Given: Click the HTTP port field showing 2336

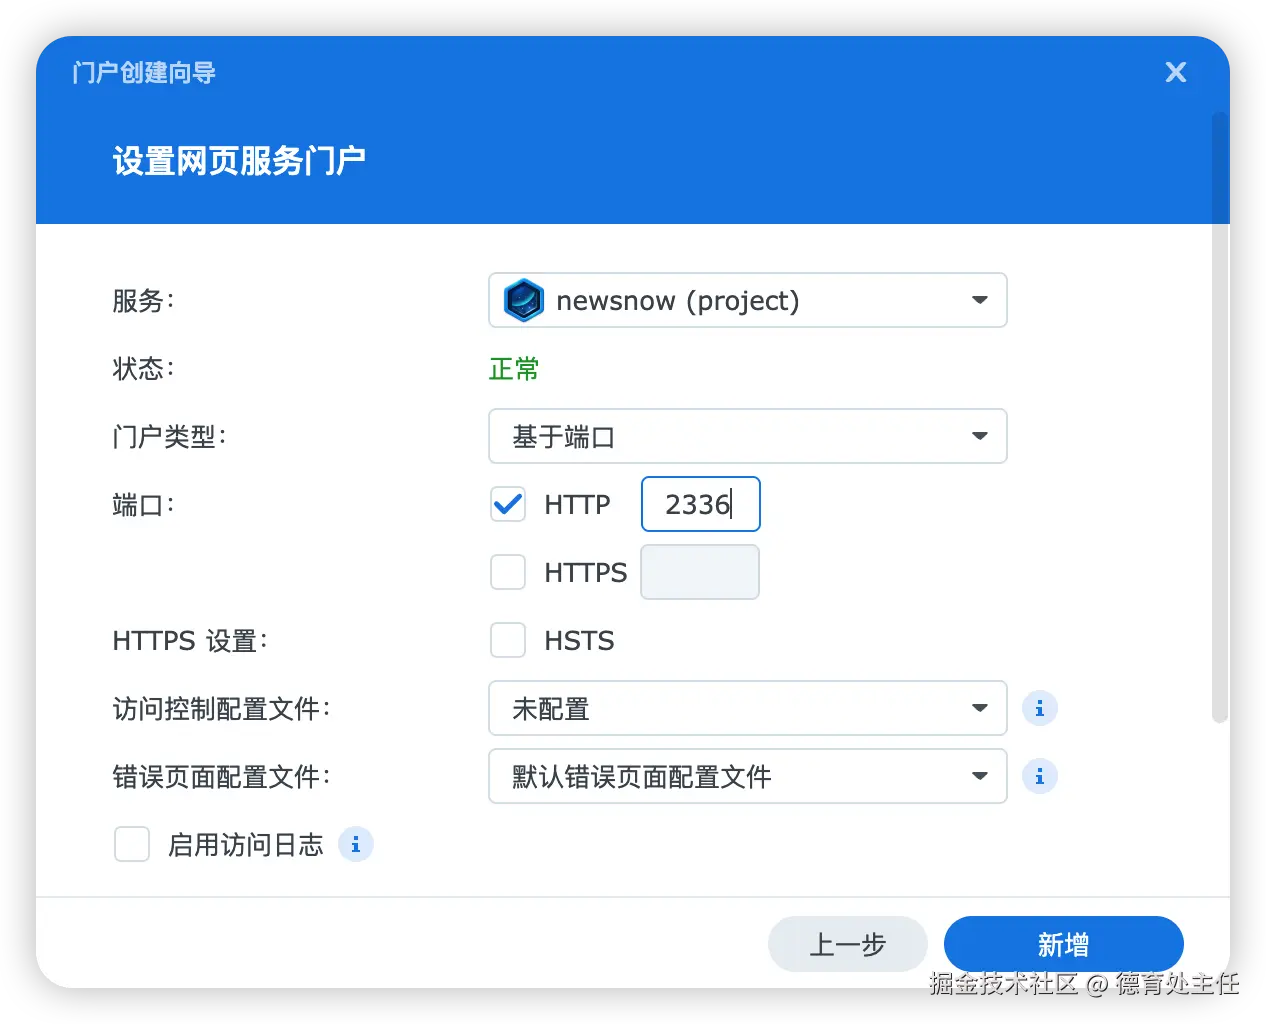Looking at the screenshot, I should pos(700,504).
